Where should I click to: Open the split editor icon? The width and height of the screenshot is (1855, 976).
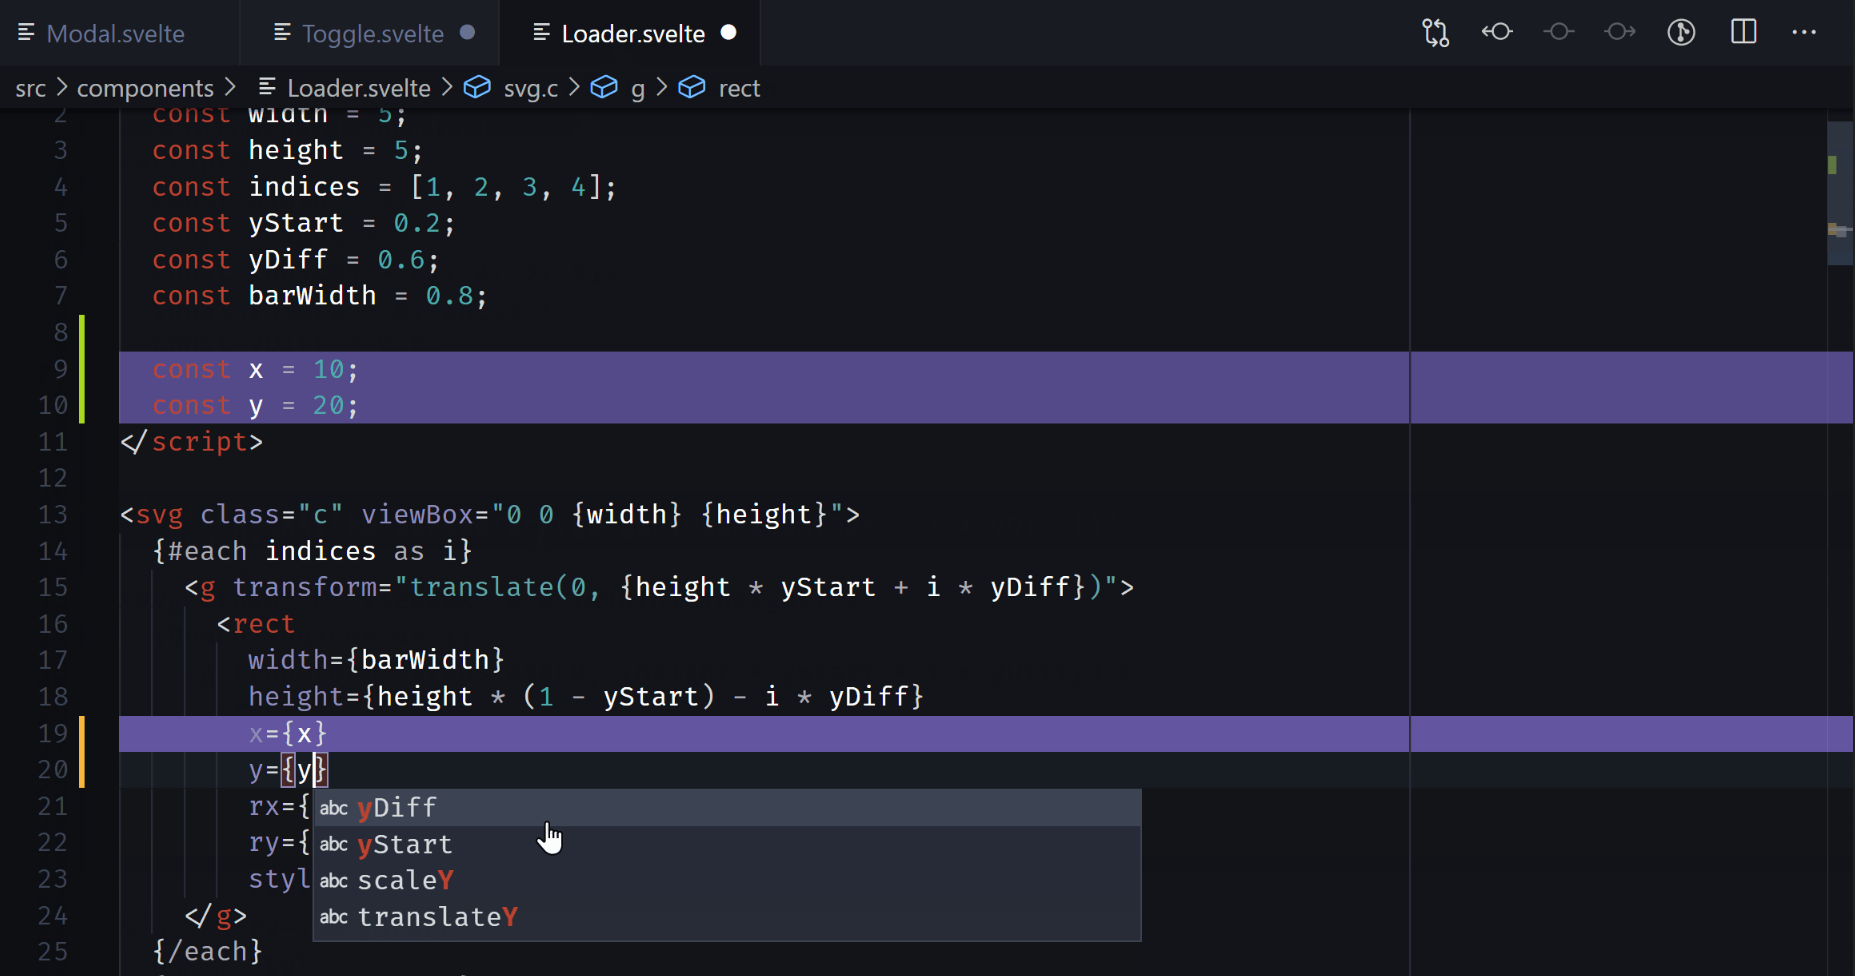[1744, 32]
